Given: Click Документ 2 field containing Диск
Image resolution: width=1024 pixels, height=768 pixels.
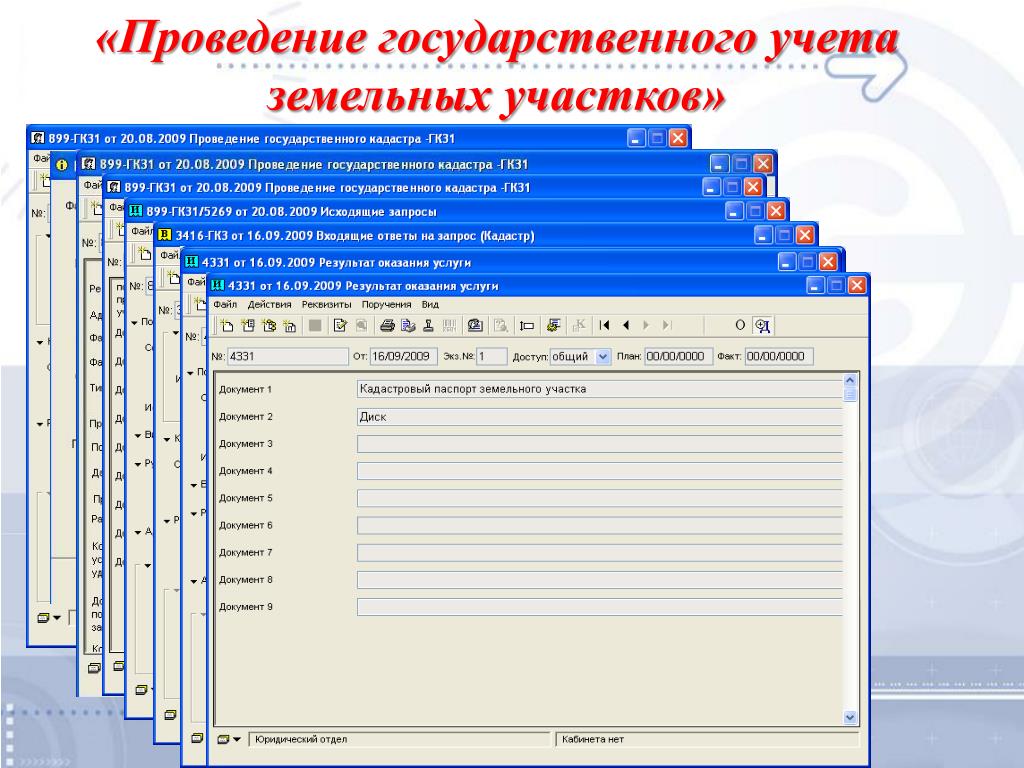Looking at the screenshot, I should [600, 417].
